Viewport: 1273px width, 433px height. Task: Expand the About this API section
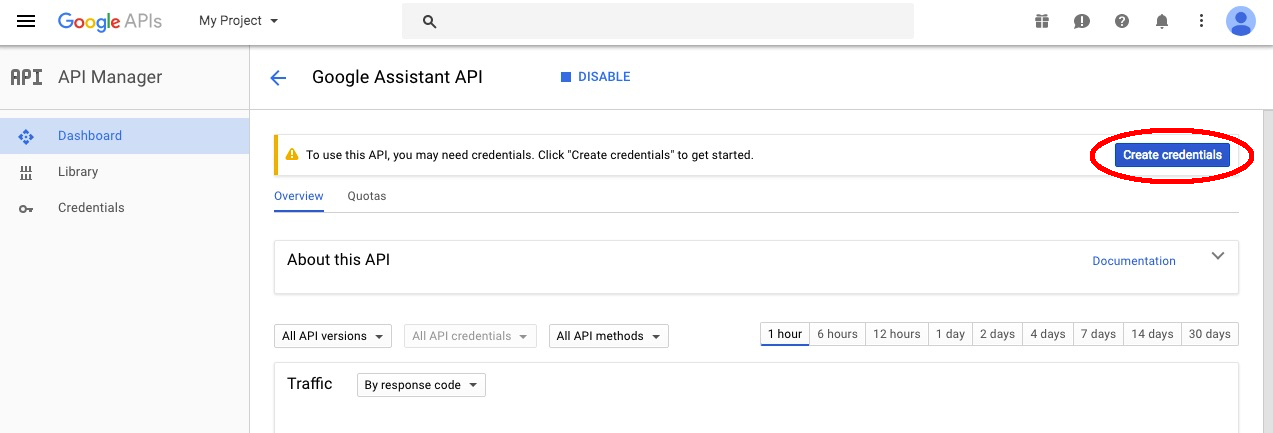1218,256
